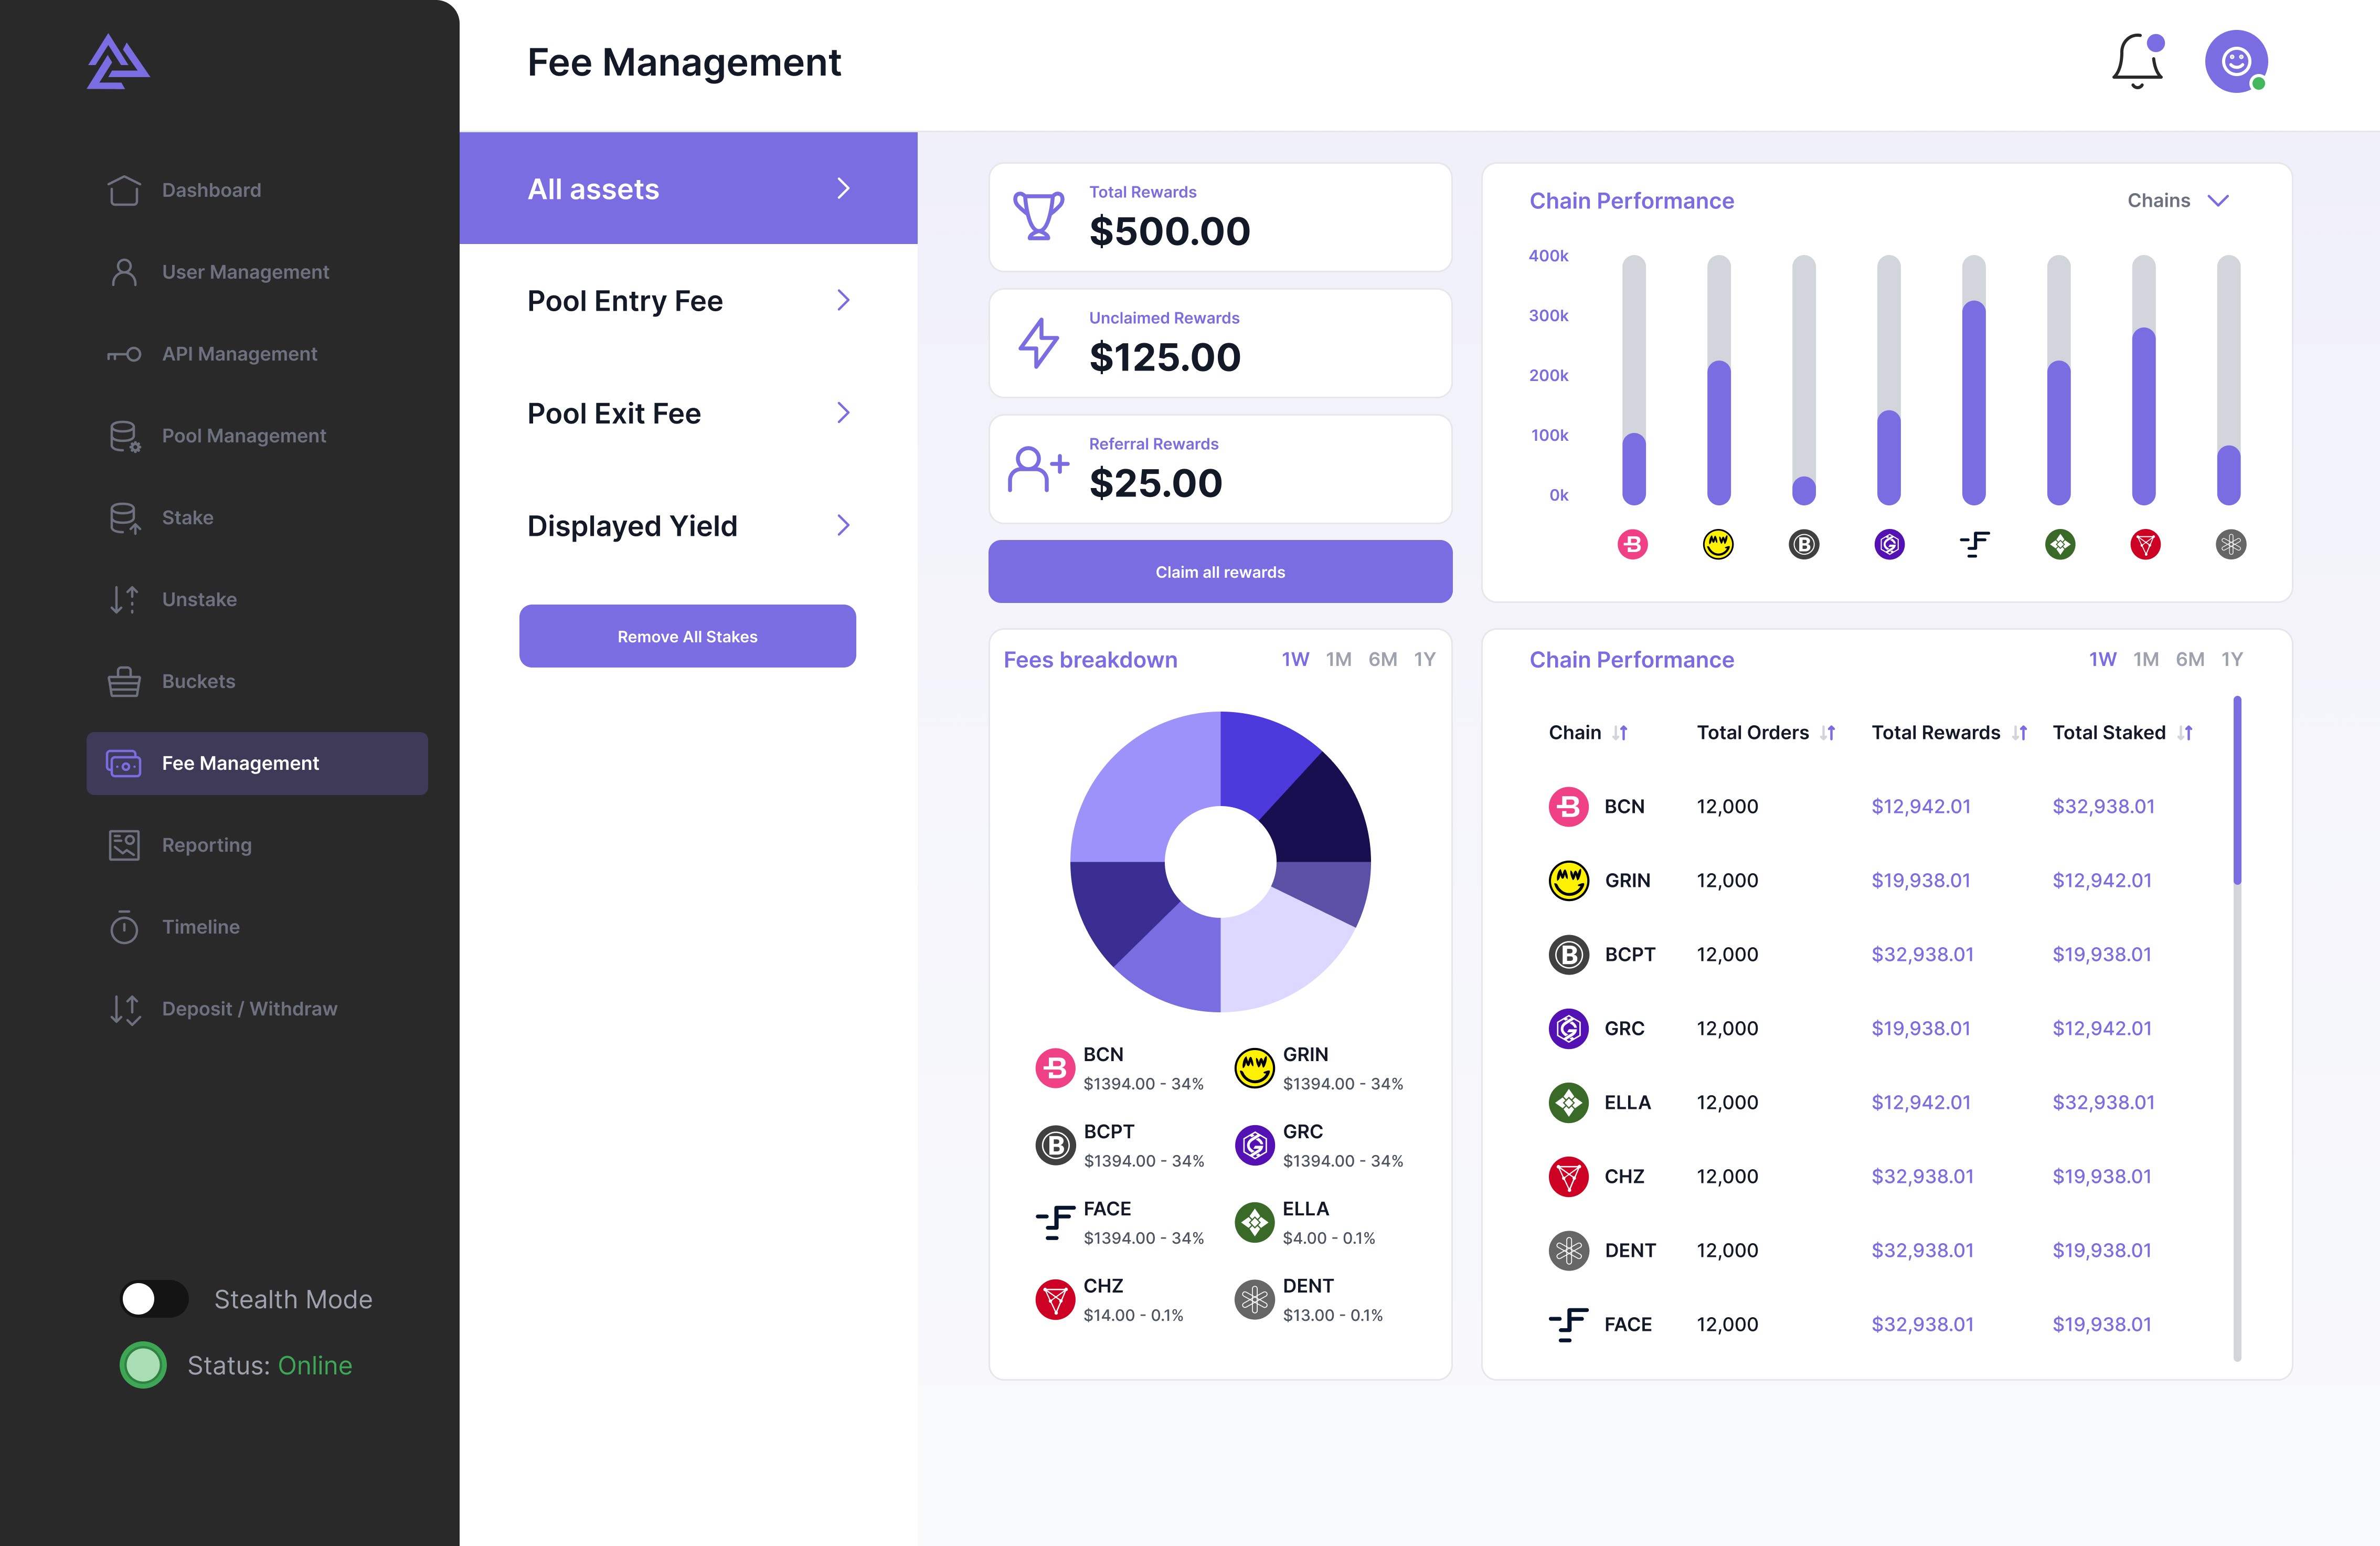Sort the table by Chain column
The image size is (2380, 1546).
tap(1620, 733)
